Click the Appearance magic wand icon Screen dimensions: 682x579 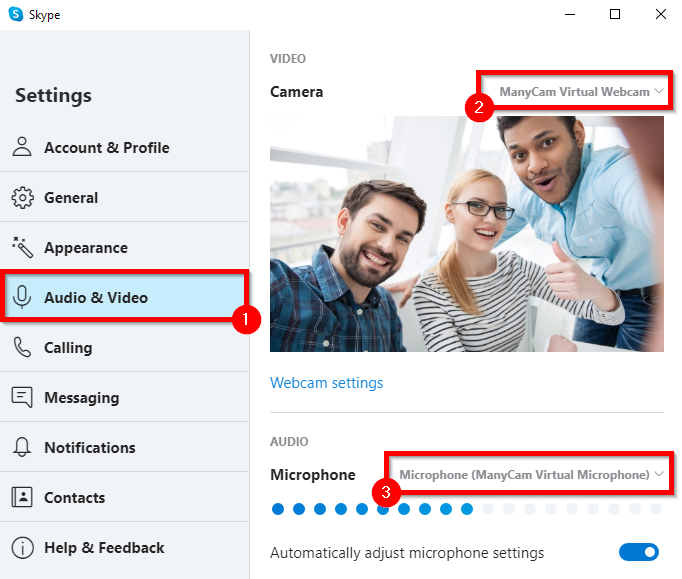tap(22, 247)
